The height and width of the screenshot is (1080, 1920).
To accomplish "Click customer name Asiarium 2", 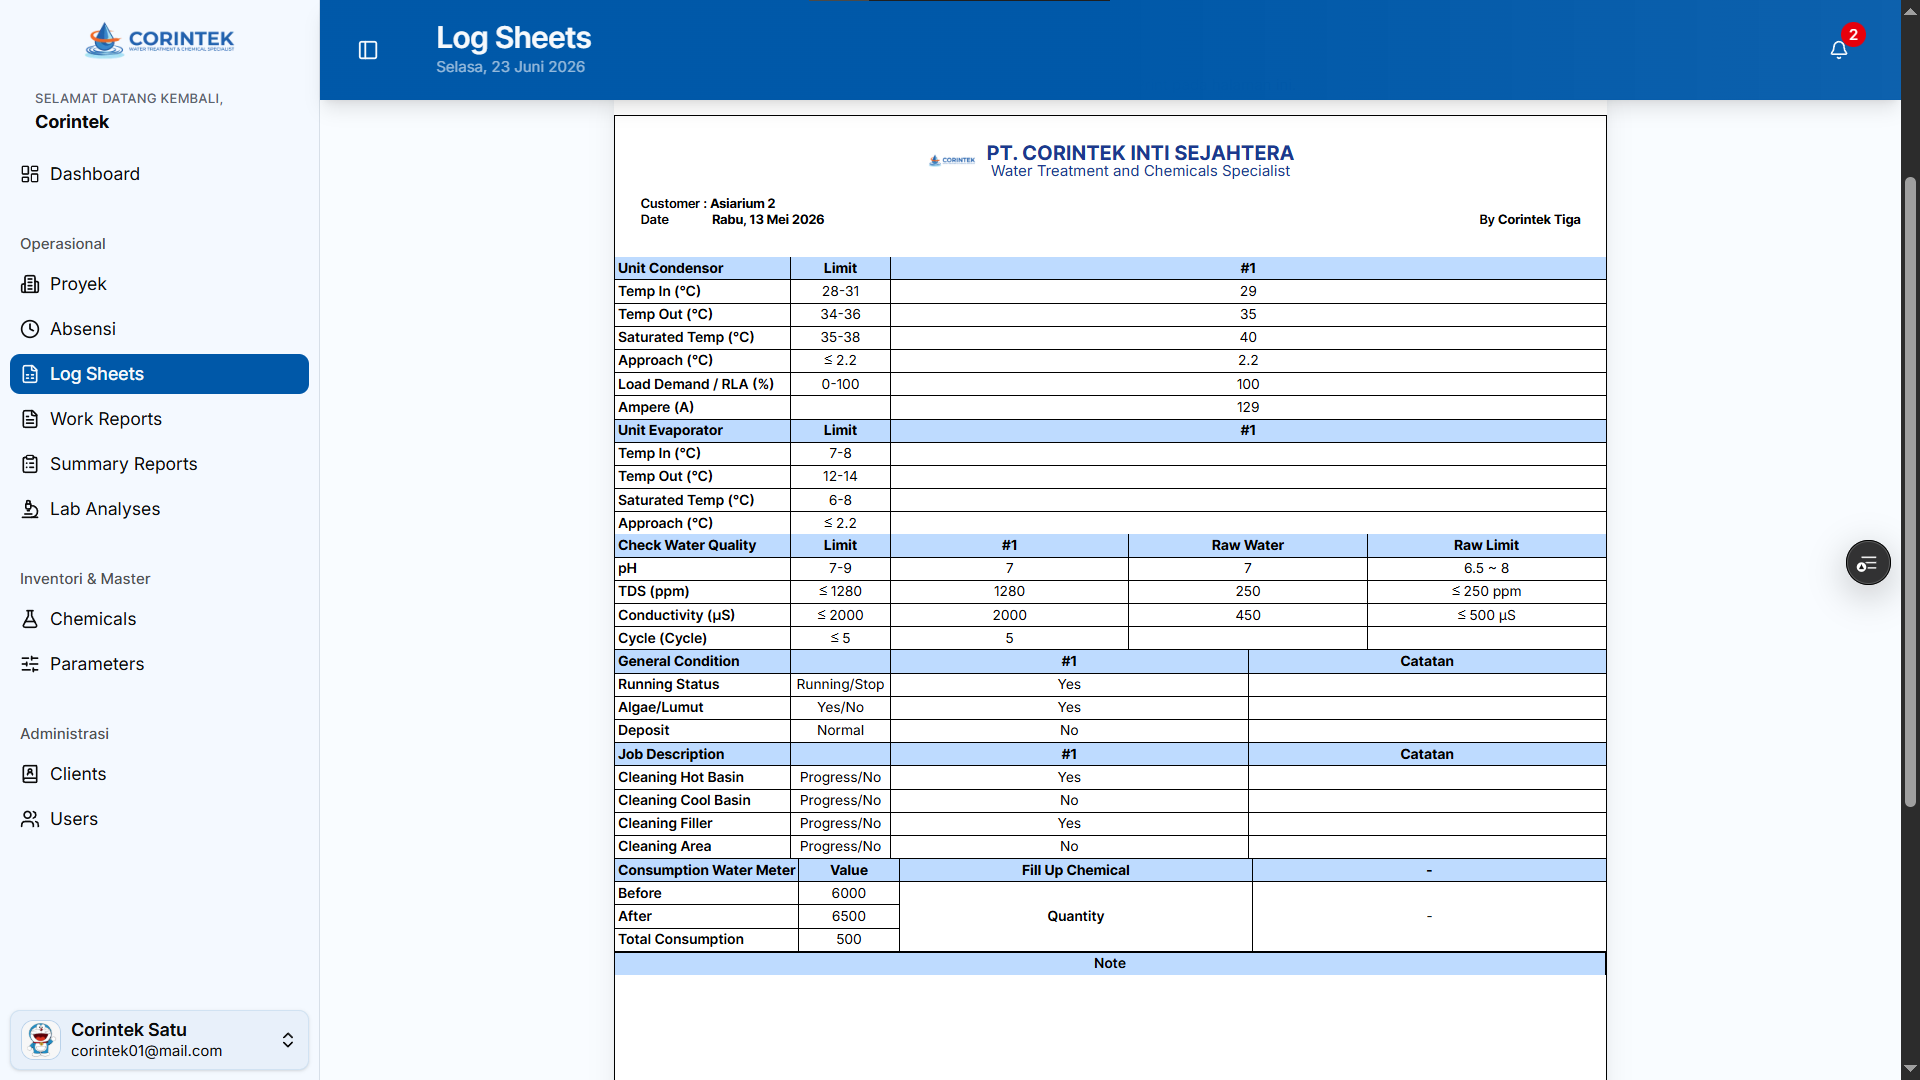I will [743, 203].
